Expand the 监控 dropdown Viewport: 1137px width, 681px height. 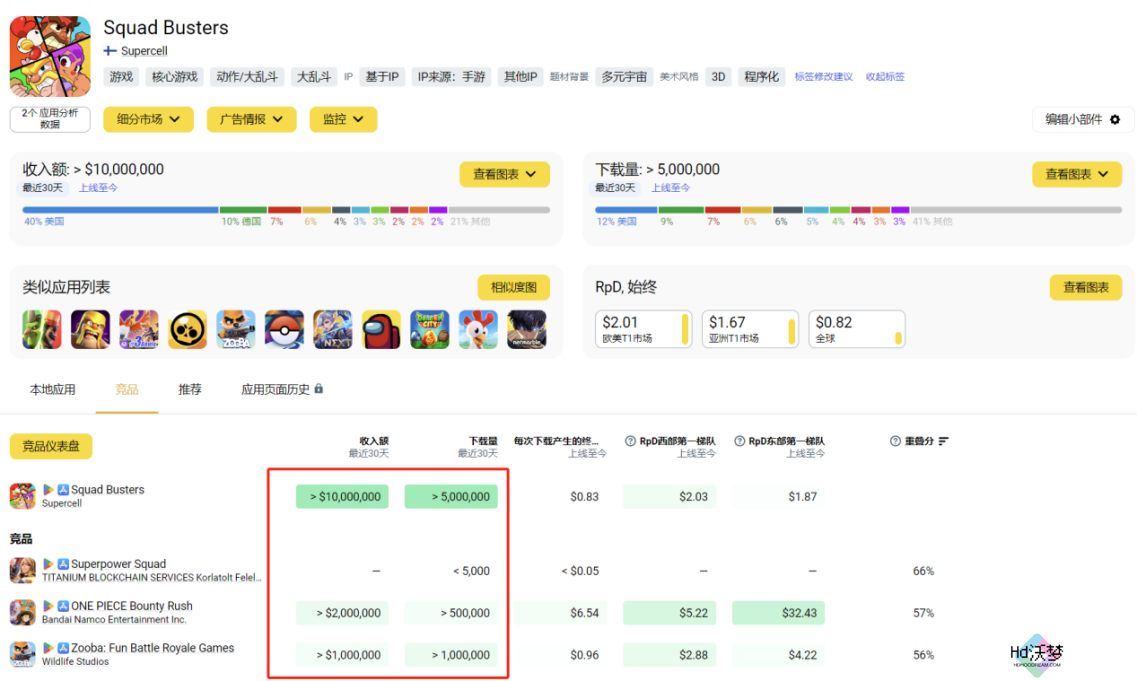click(343, 120)
